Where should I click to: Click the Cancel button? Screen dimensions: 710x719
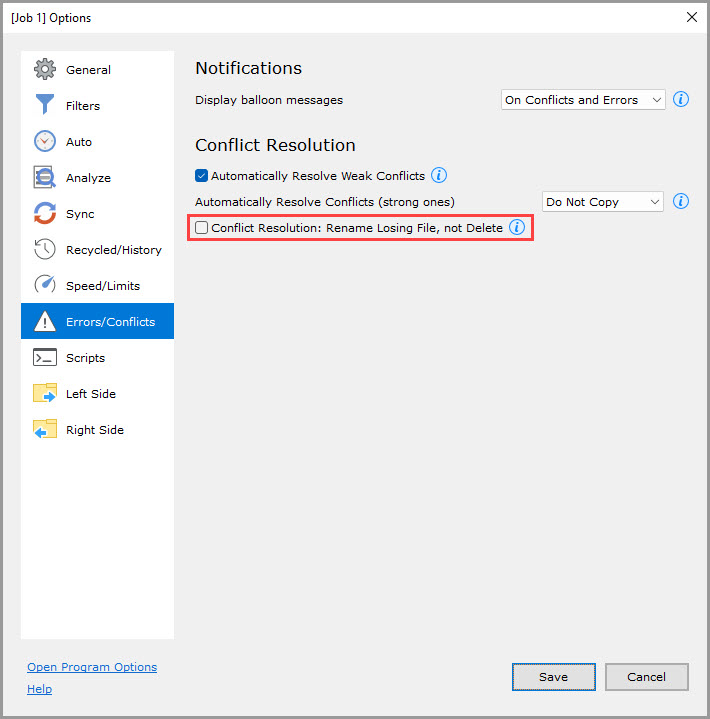click(x=646, y=677)
